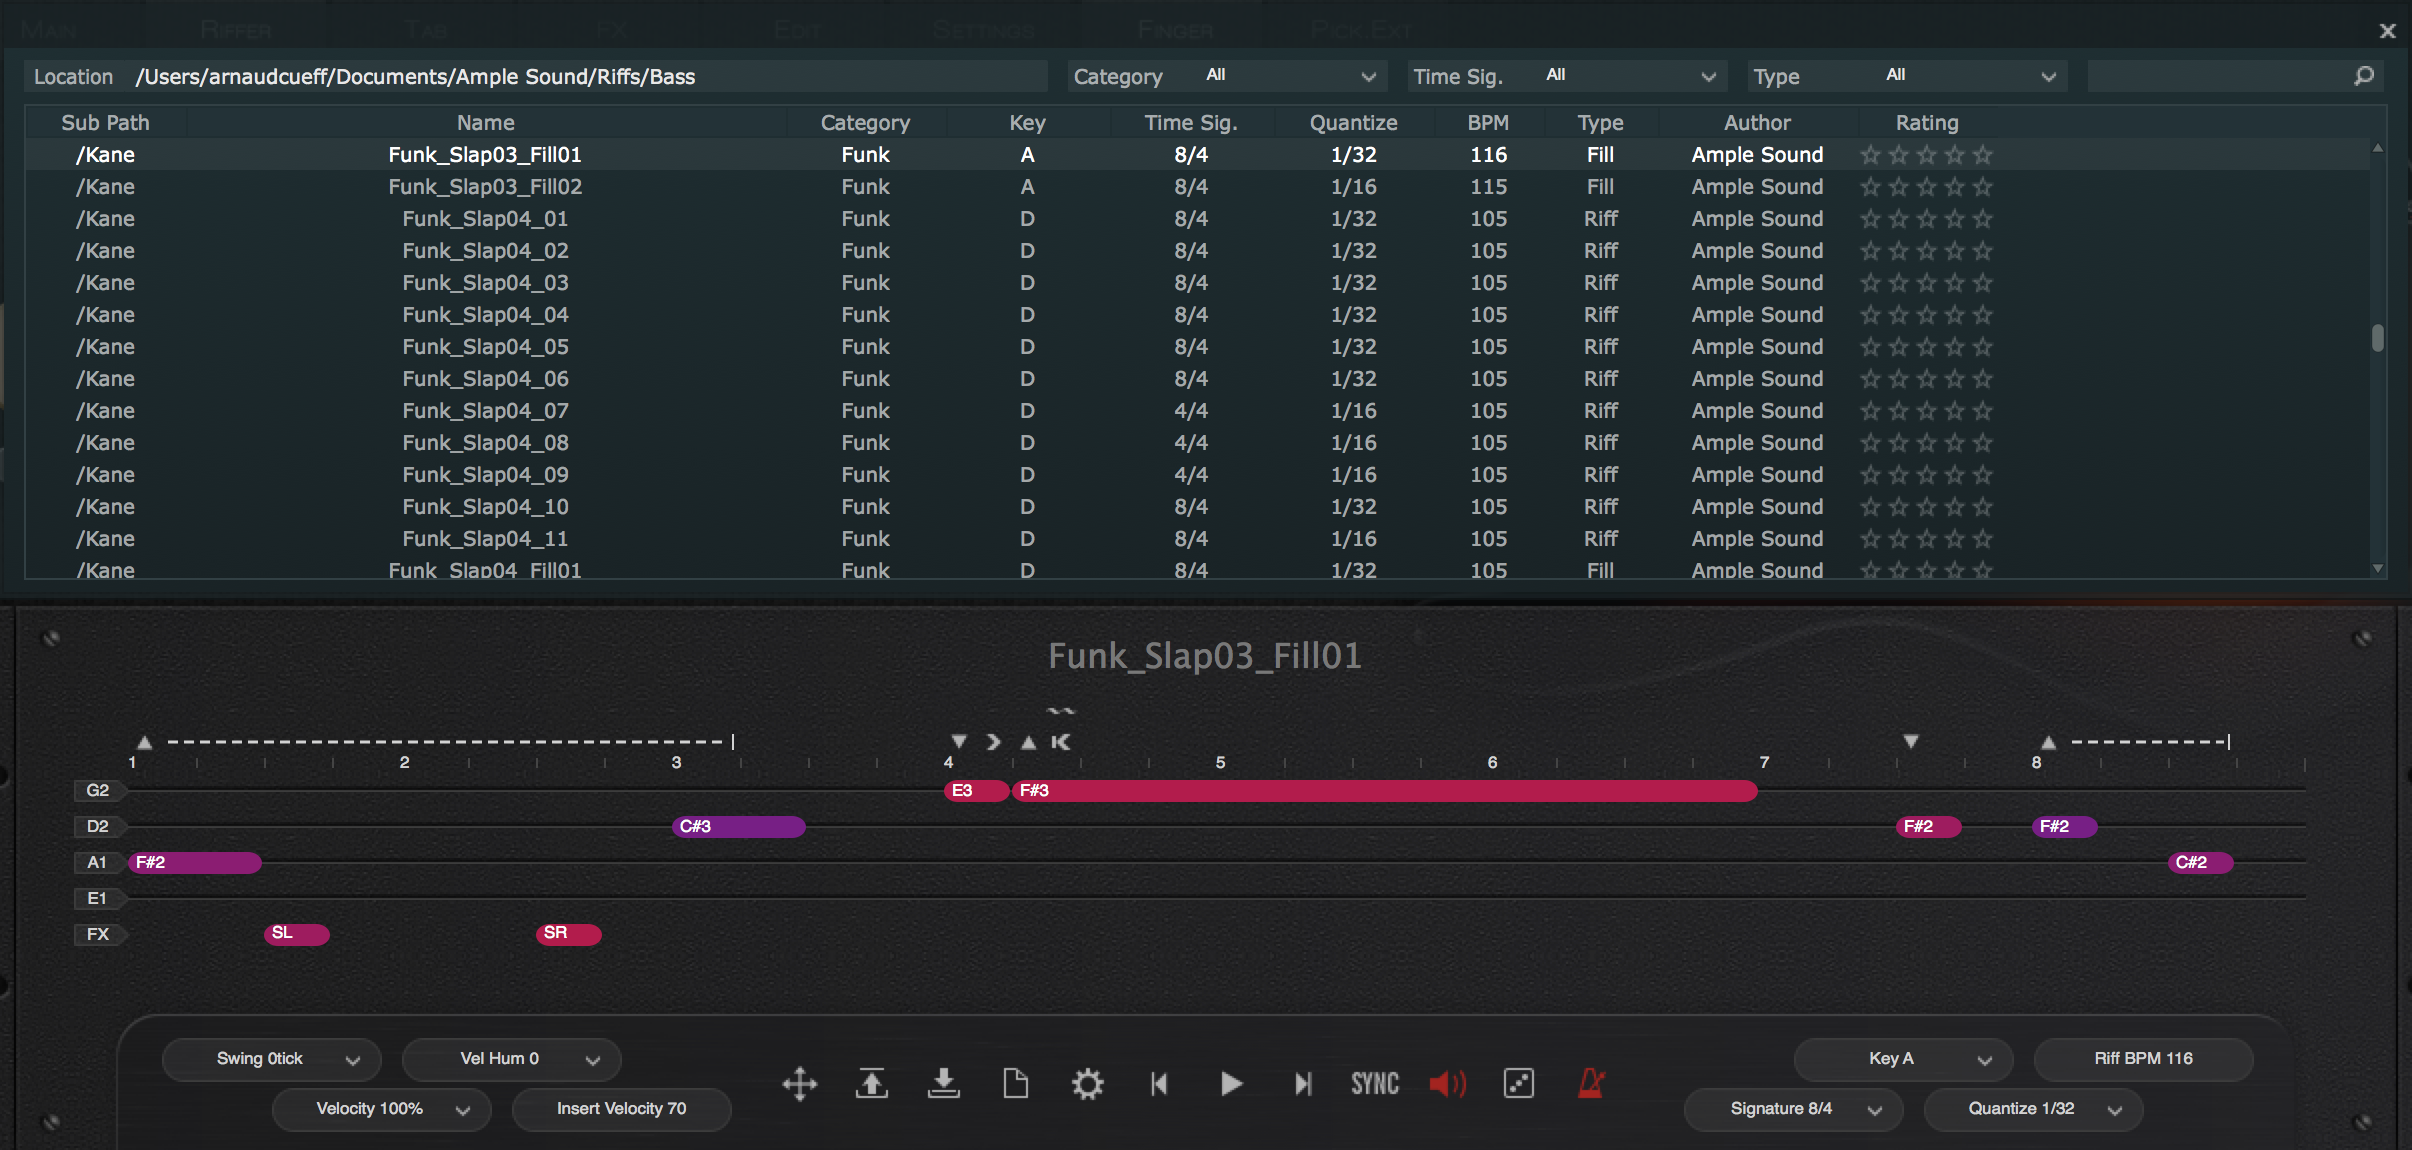Jump to riff start with previous button

coord(1159,1084)
